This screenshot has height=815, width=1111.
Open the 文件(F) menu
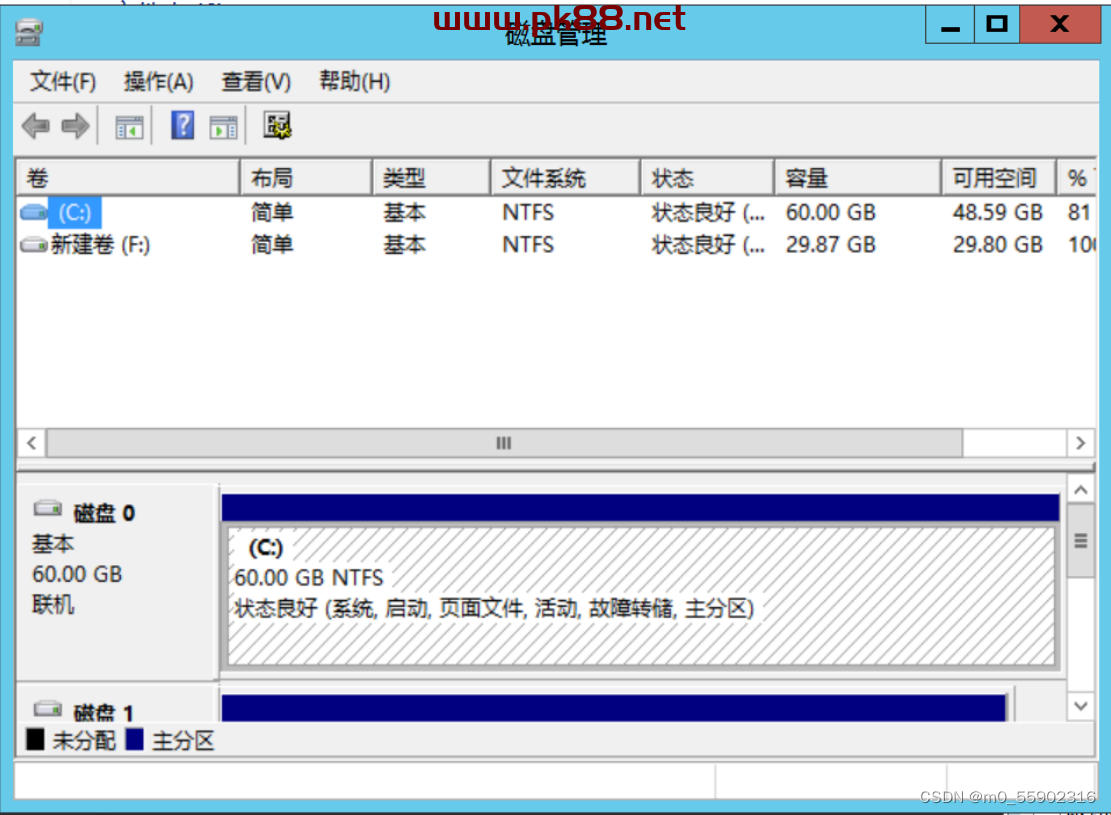63,82
